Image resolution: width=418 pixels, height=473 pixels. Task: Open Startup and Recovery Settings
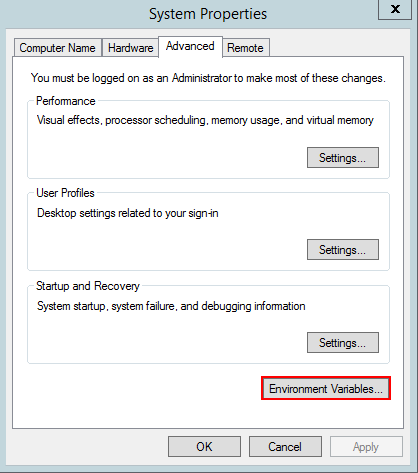343,342
